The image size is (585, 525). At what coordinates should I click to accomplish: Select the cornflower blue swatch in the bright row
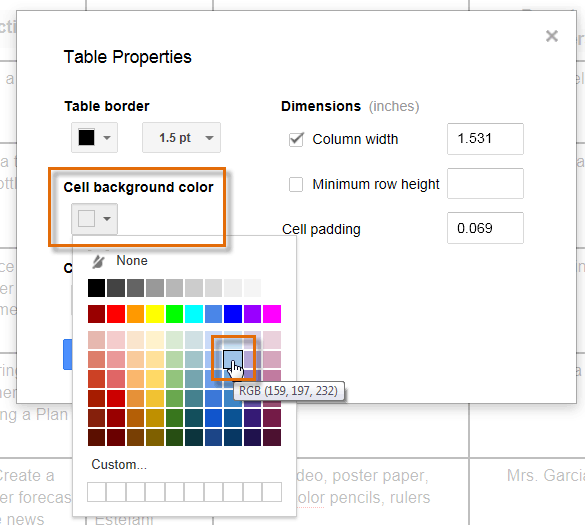pyautogui.click(x=213, y=314)
